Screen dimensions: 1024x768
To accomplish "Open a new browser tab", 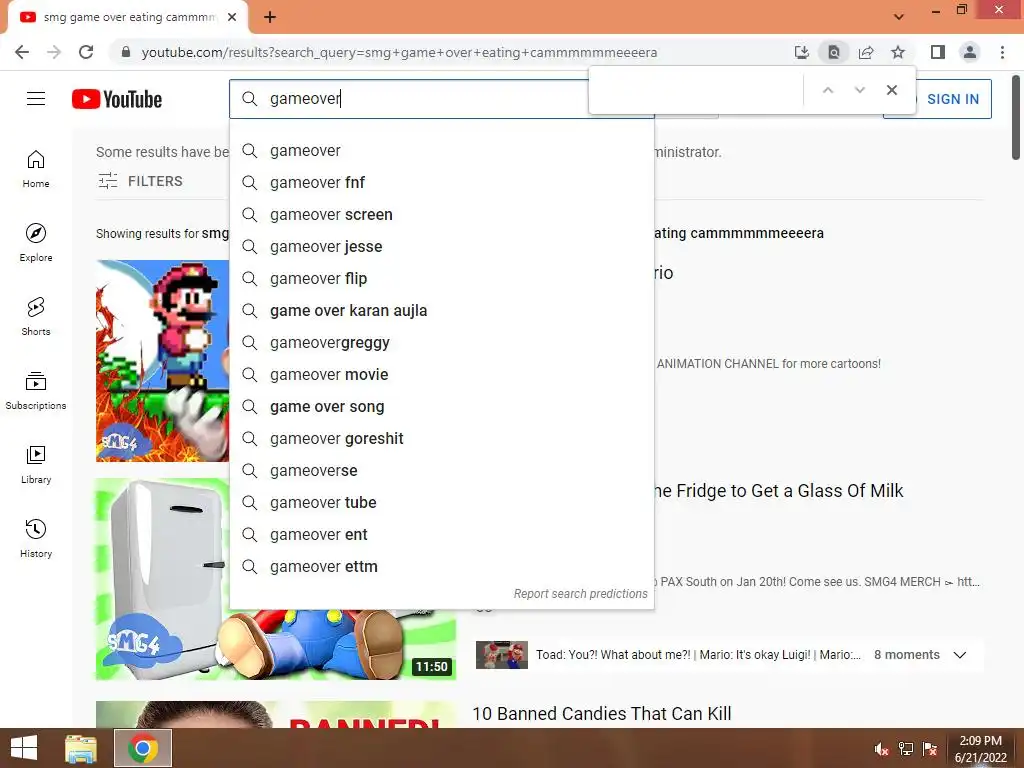I will pos(270,17).
